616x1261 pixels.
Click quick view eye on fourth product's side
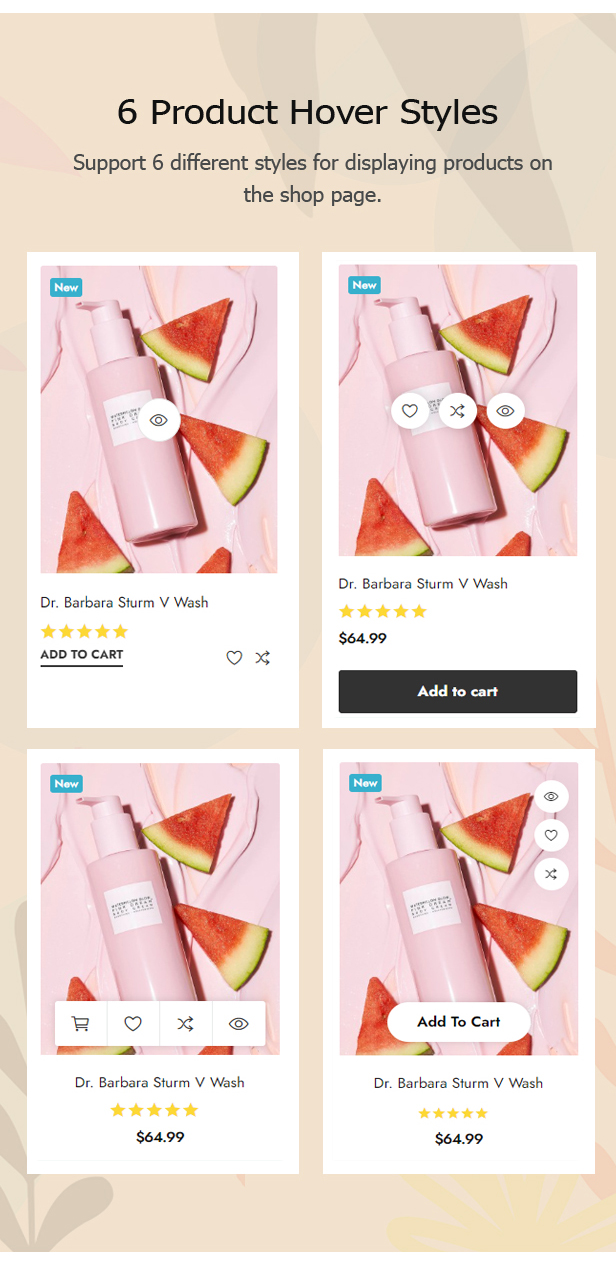[x=551, y=796]
